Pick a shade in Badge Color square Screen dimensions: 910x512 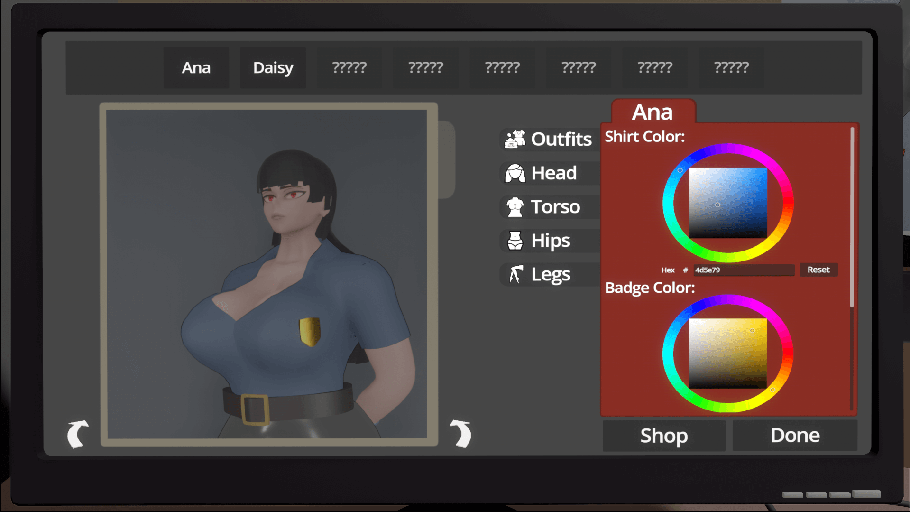pyautogui.click(x=728, y=354)
